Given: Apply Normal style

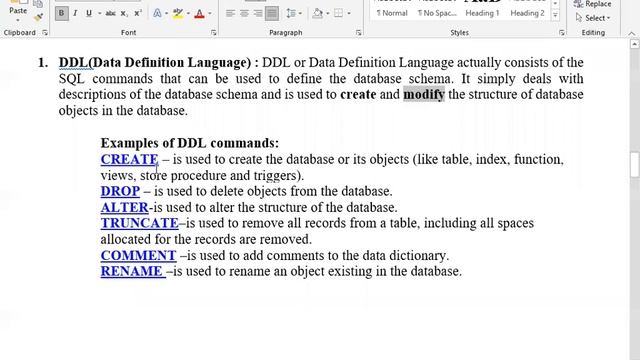Looking at the screenshot, I should 392,13.
